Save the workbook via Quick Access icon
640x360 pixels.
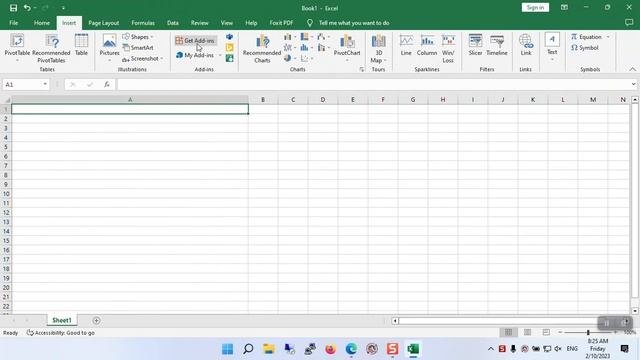click(13, 8)
